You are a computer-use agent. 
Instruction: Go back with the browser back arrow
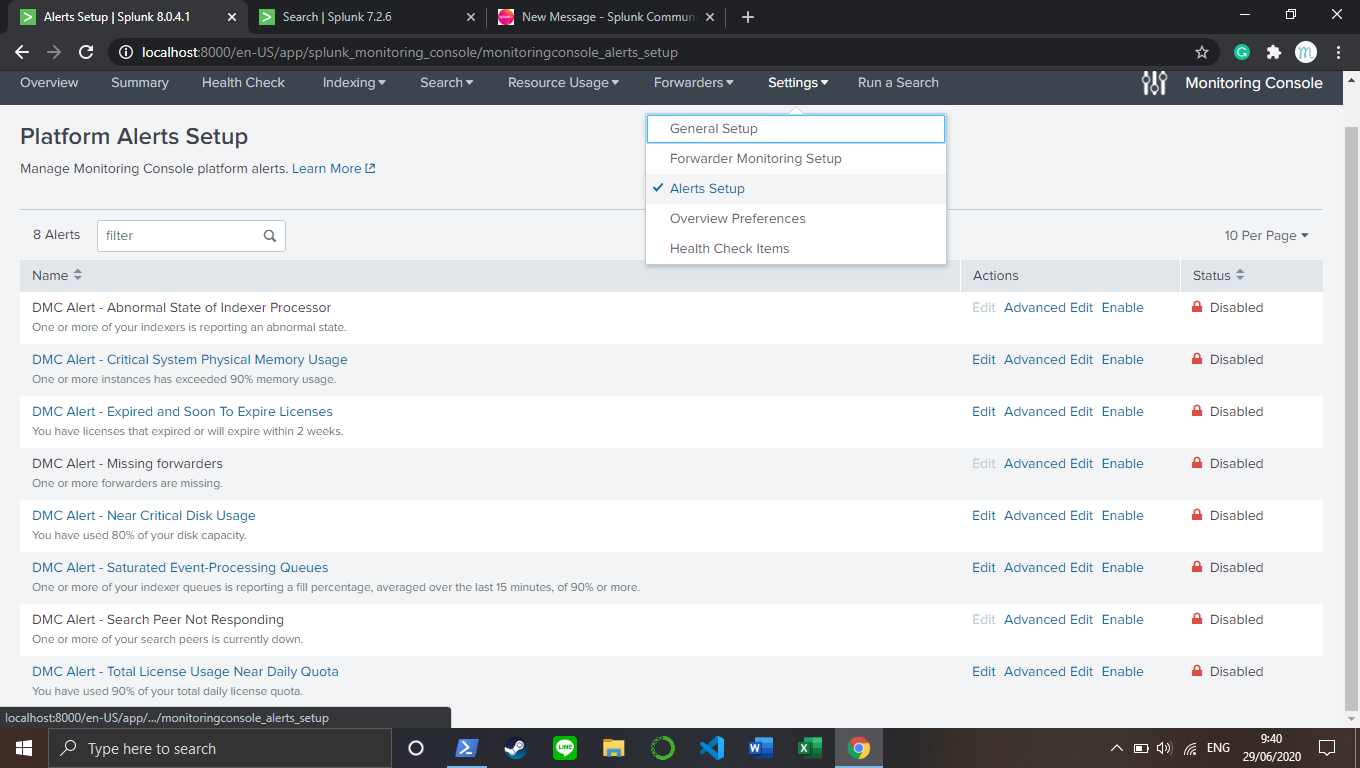click(22, 52)
